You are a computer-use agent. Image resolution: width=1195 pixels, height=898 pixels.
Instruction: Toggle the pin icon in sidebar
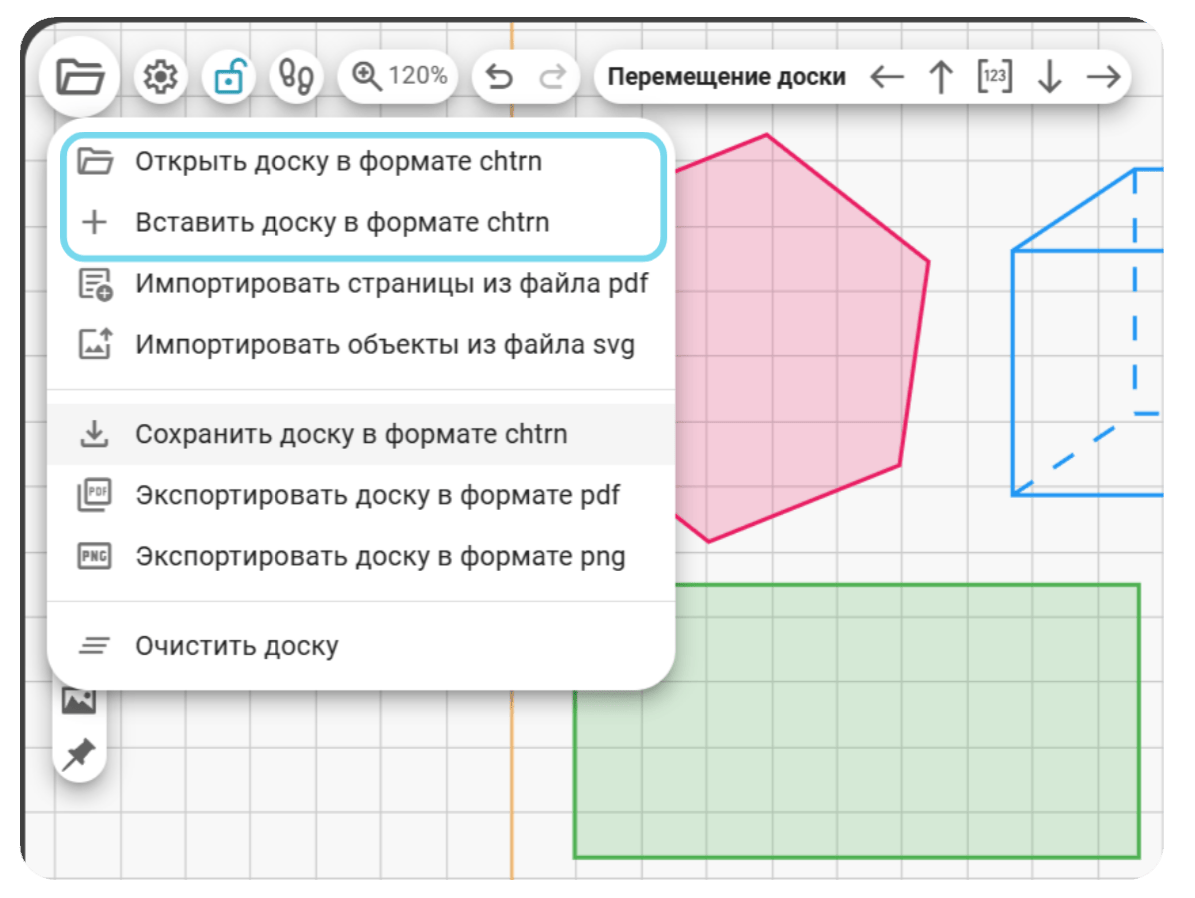click(x=79, y=754)
